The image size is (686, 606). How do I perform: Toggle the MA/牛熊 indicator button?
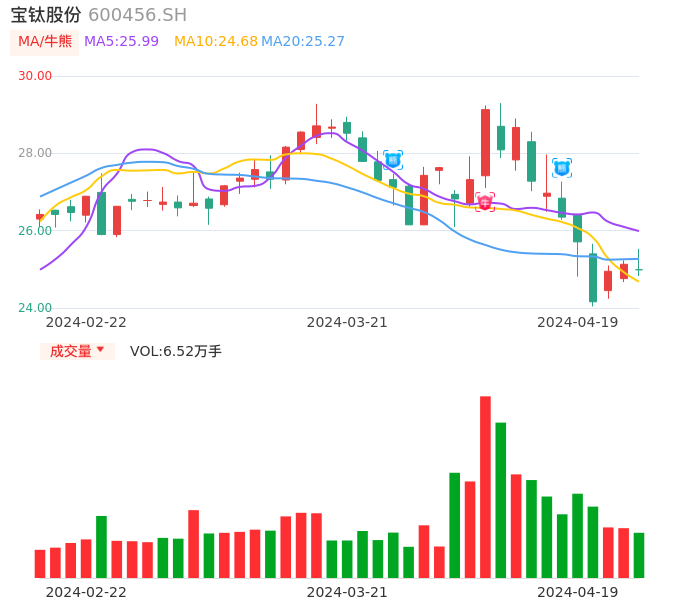45,42
